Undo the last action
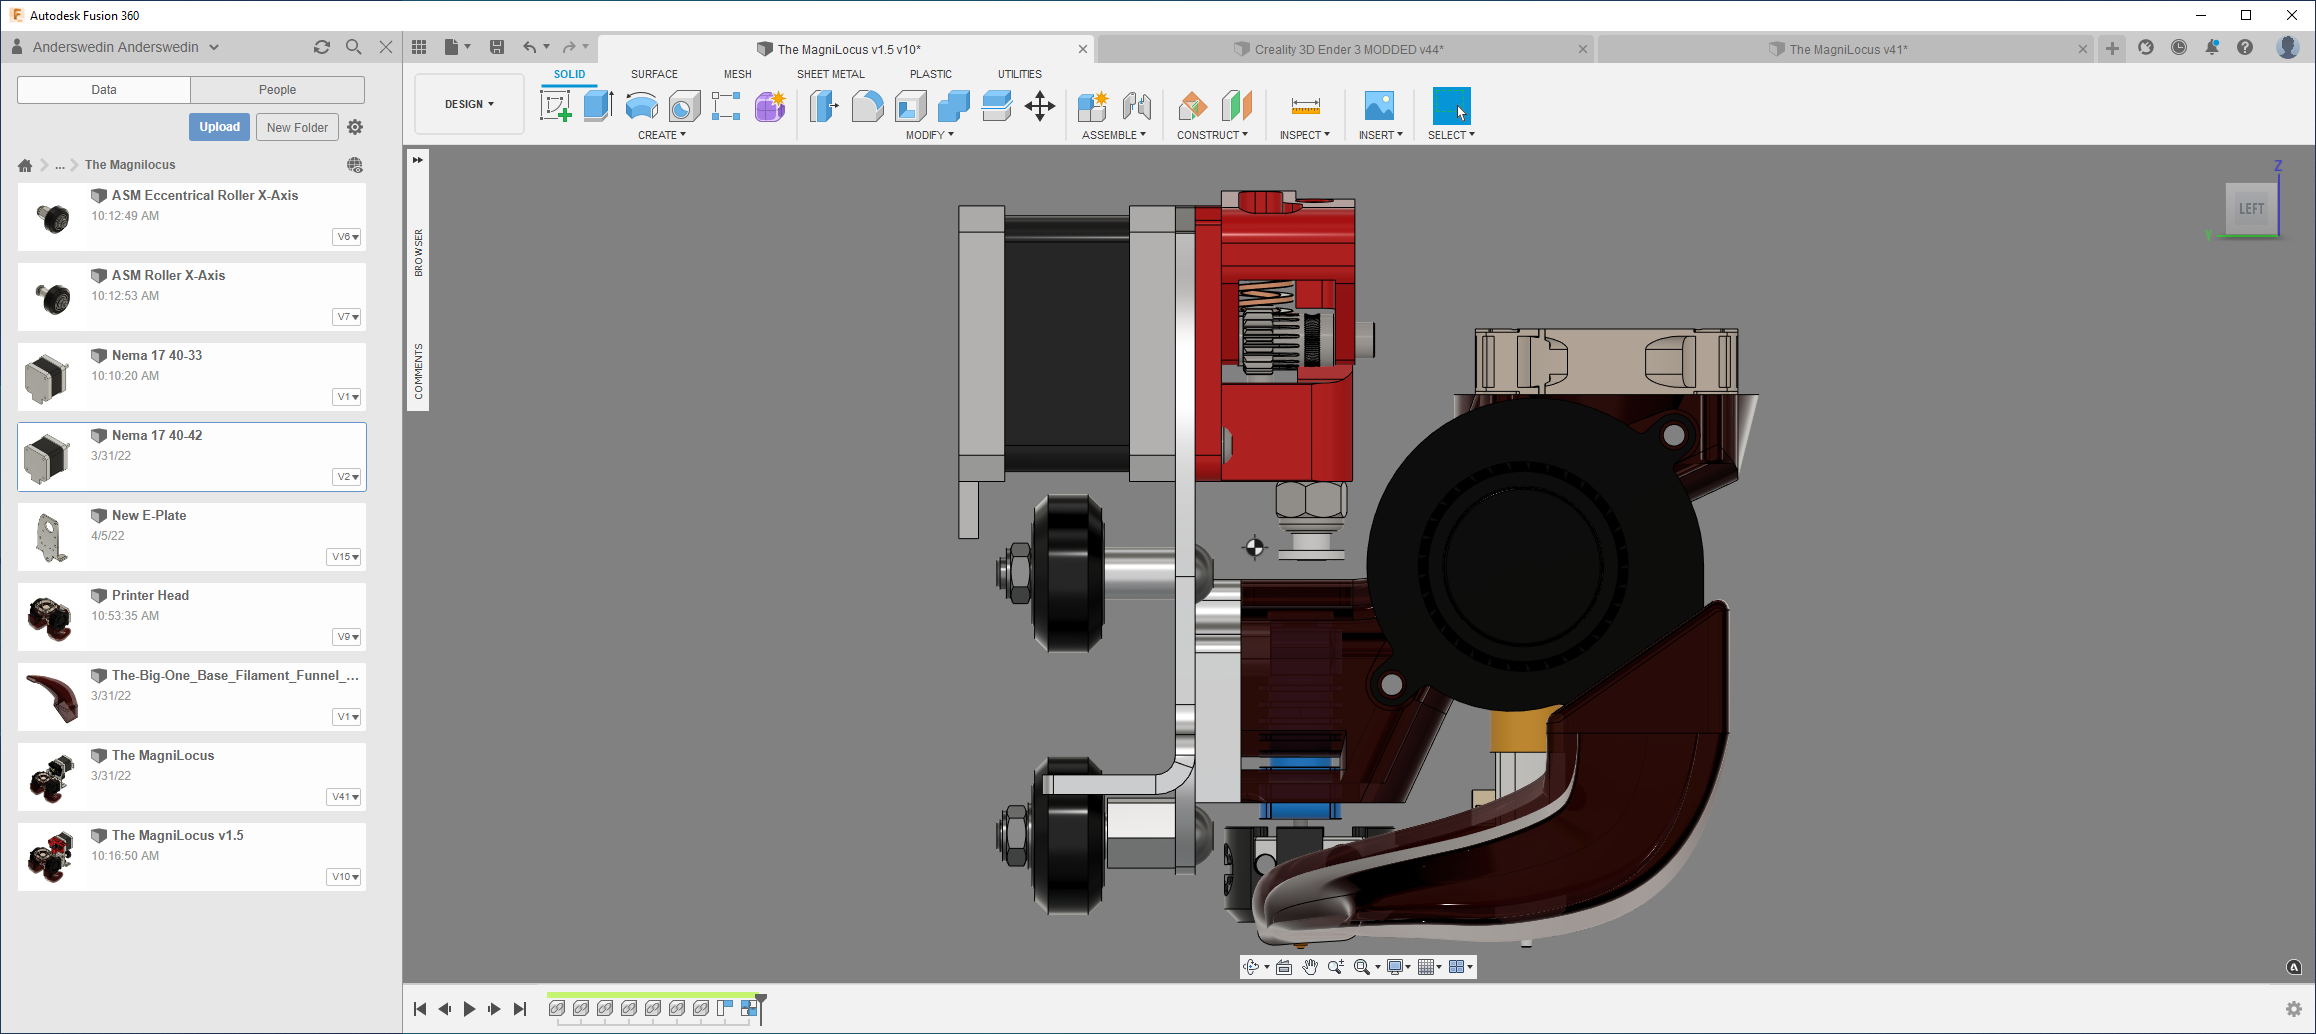The image size is (2316, 1034). tap(529, 47)
